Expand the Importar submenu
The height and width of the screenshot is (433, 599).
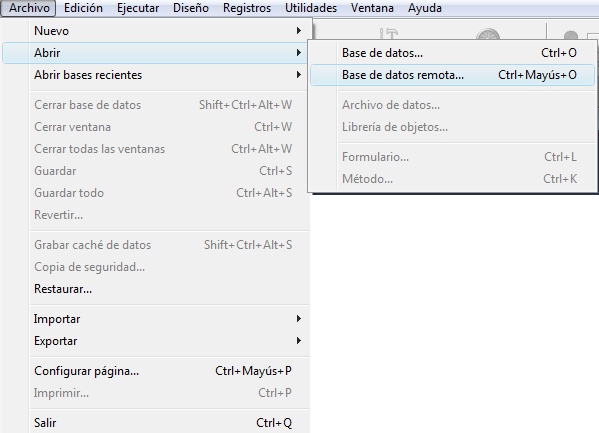pos(156,319)
